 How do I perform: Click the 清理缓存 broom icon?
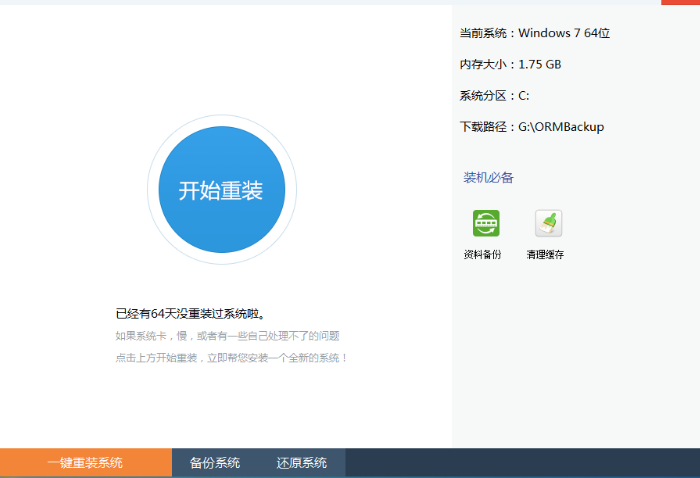click(548, 223)
